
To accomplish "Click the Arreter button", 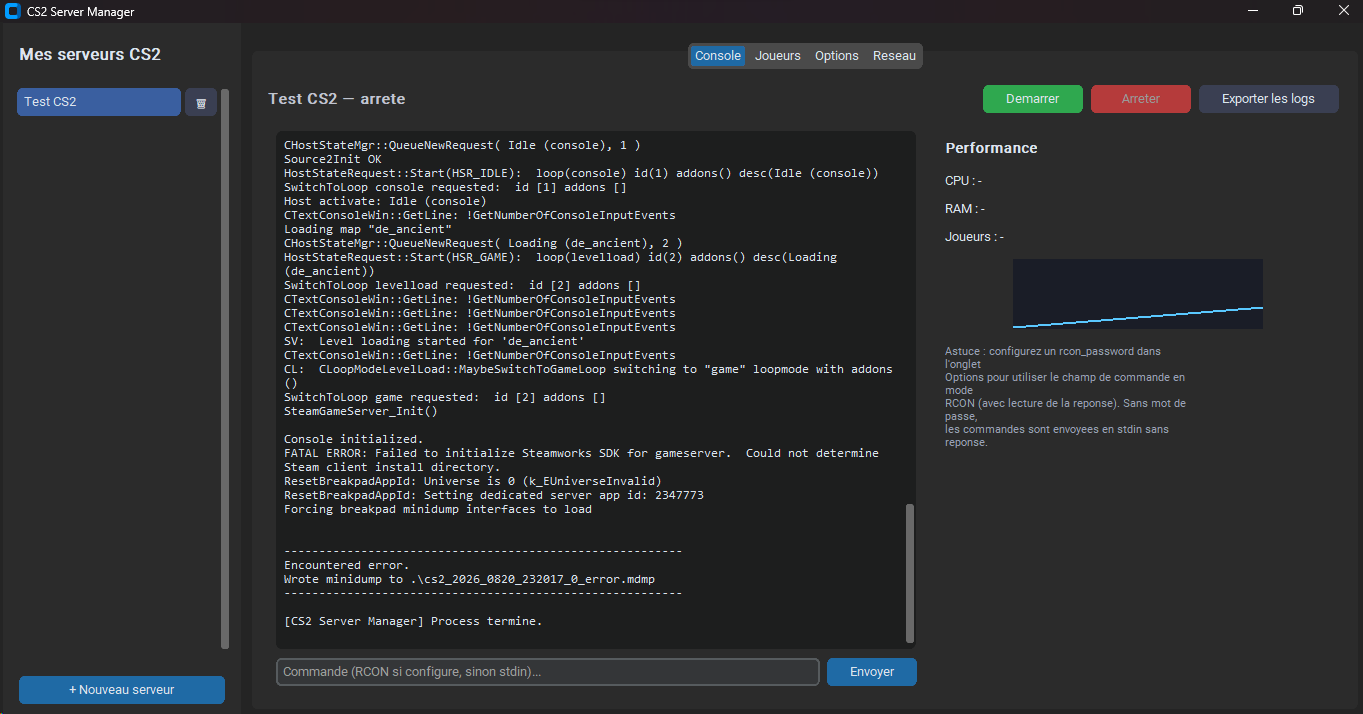I will [1141, 99].
